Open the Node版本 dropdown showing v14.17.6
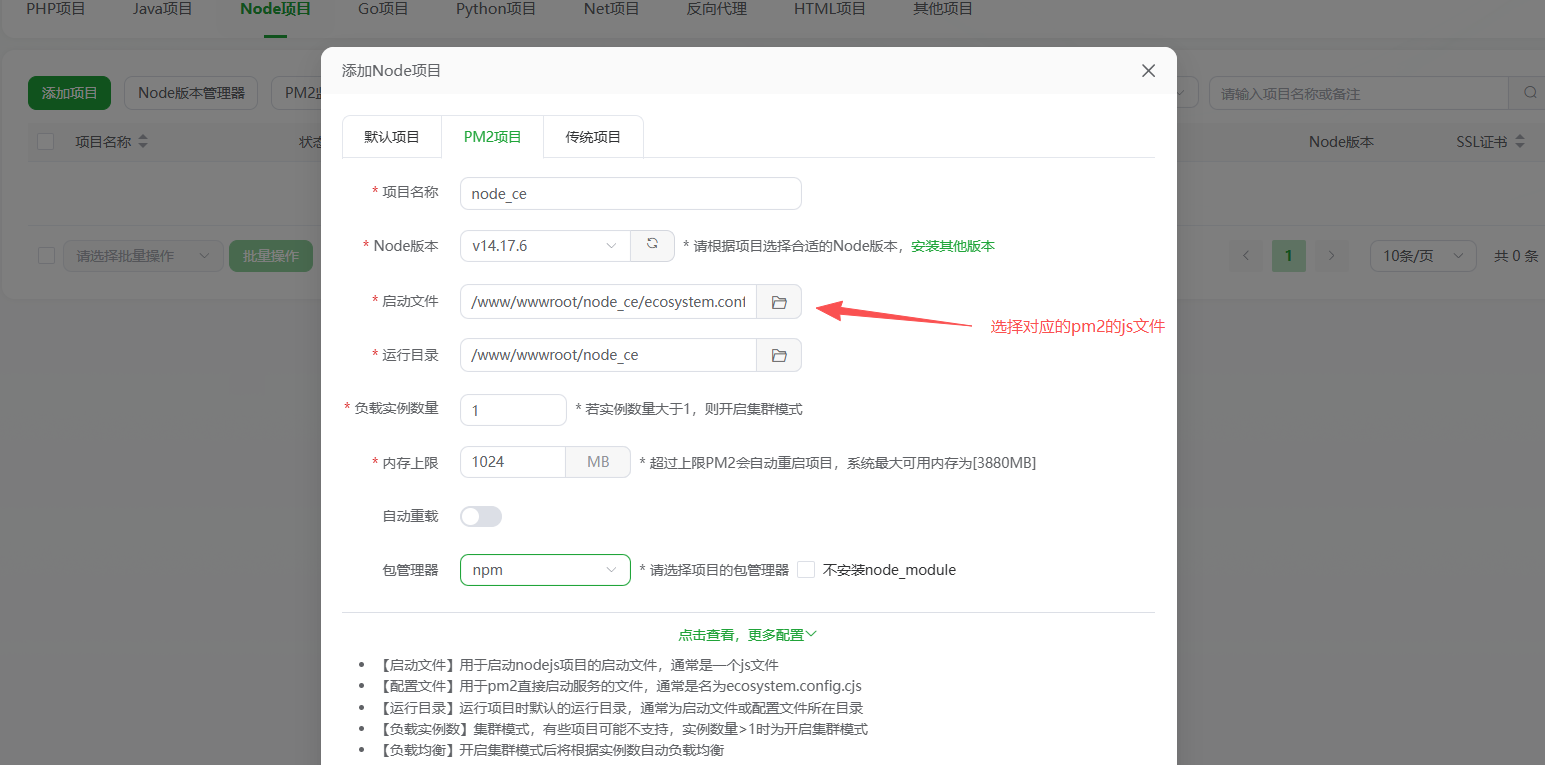Screen dimensions: 1545x765 [544, 245]
